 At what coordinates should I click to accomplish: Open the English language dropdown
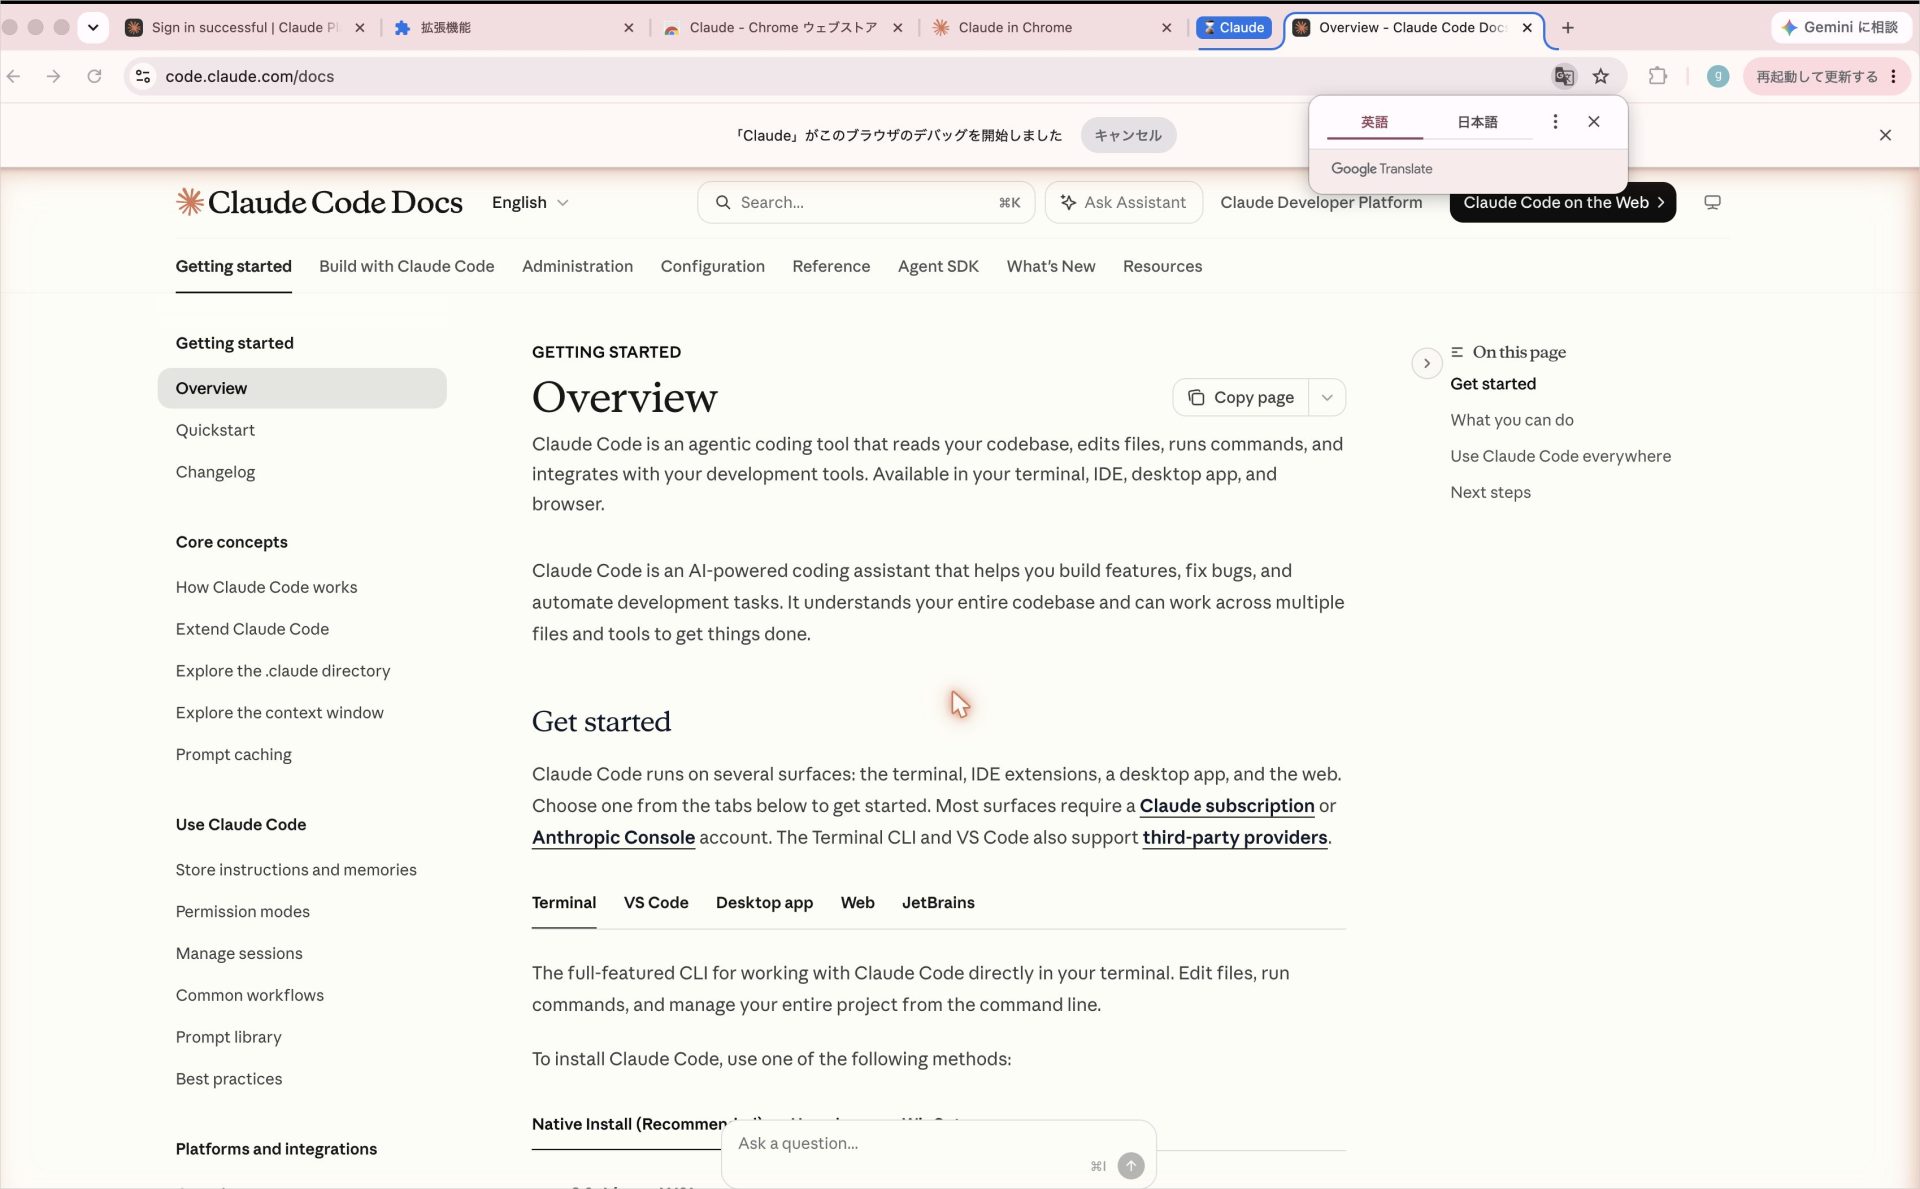click(x=530, y=202)
